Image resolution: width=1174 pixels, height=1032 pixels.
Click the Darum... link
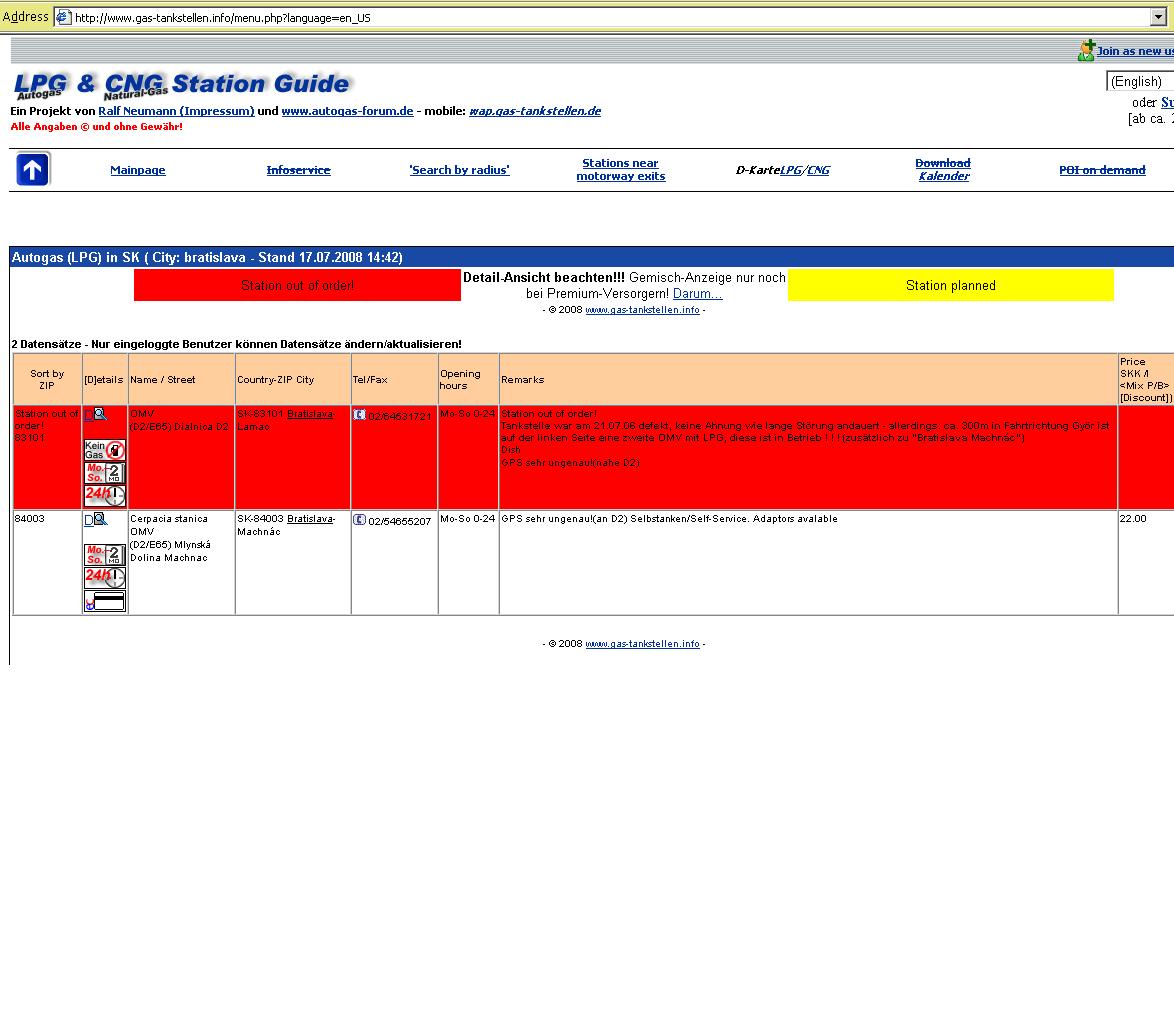[698, 294]
